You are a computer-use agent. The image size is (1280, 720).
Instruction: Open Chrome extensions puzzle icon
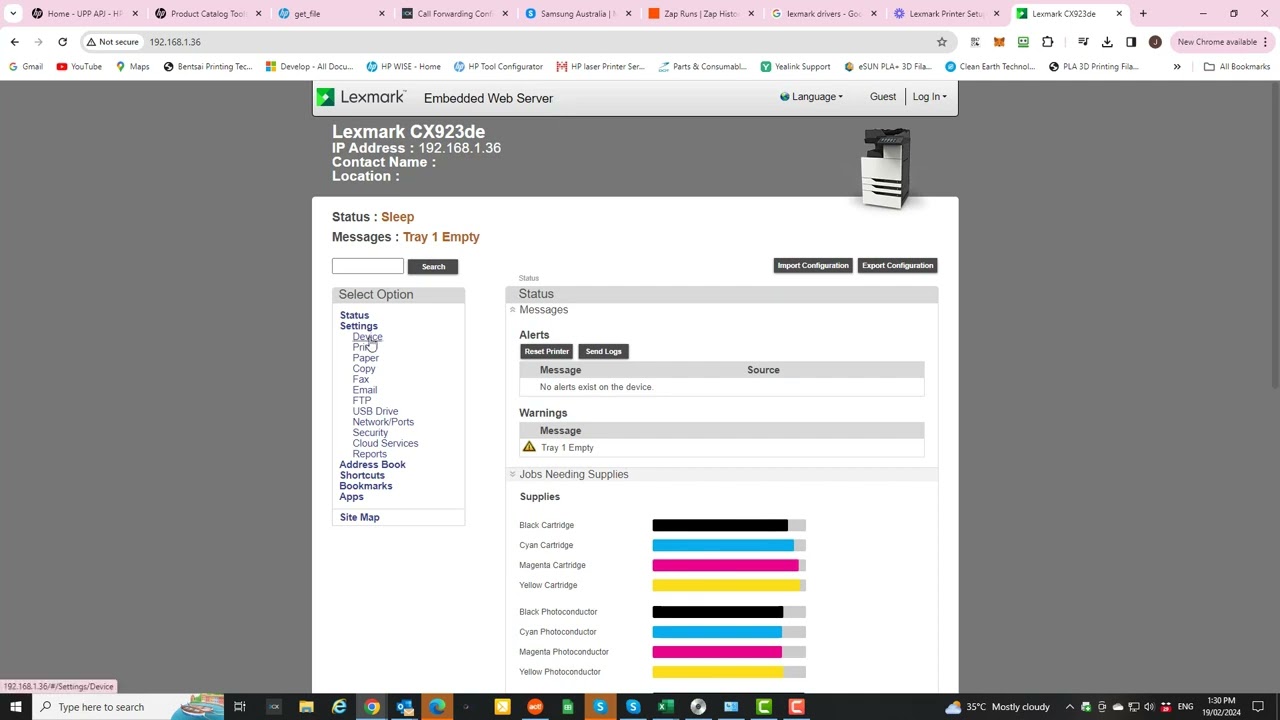(x=1047, y=42)
